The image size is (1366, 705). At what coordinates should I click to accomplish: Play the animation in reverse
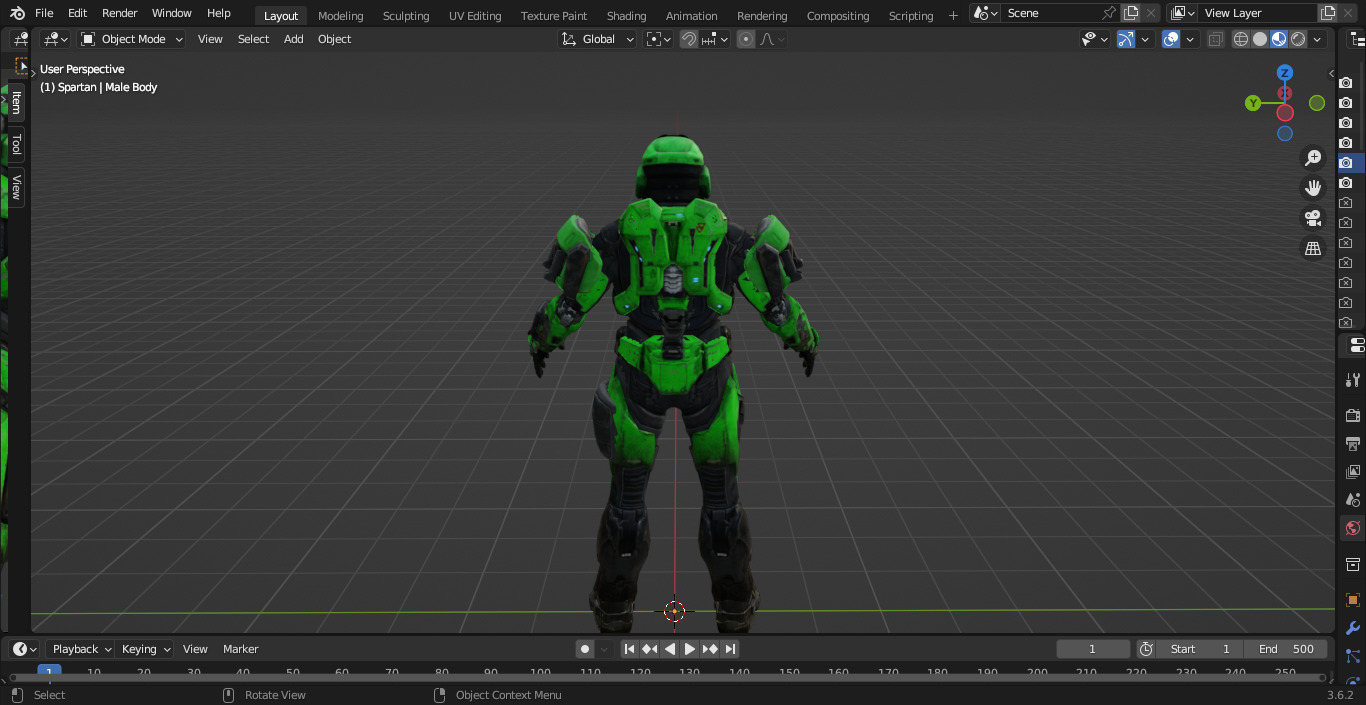coord(670,649)
